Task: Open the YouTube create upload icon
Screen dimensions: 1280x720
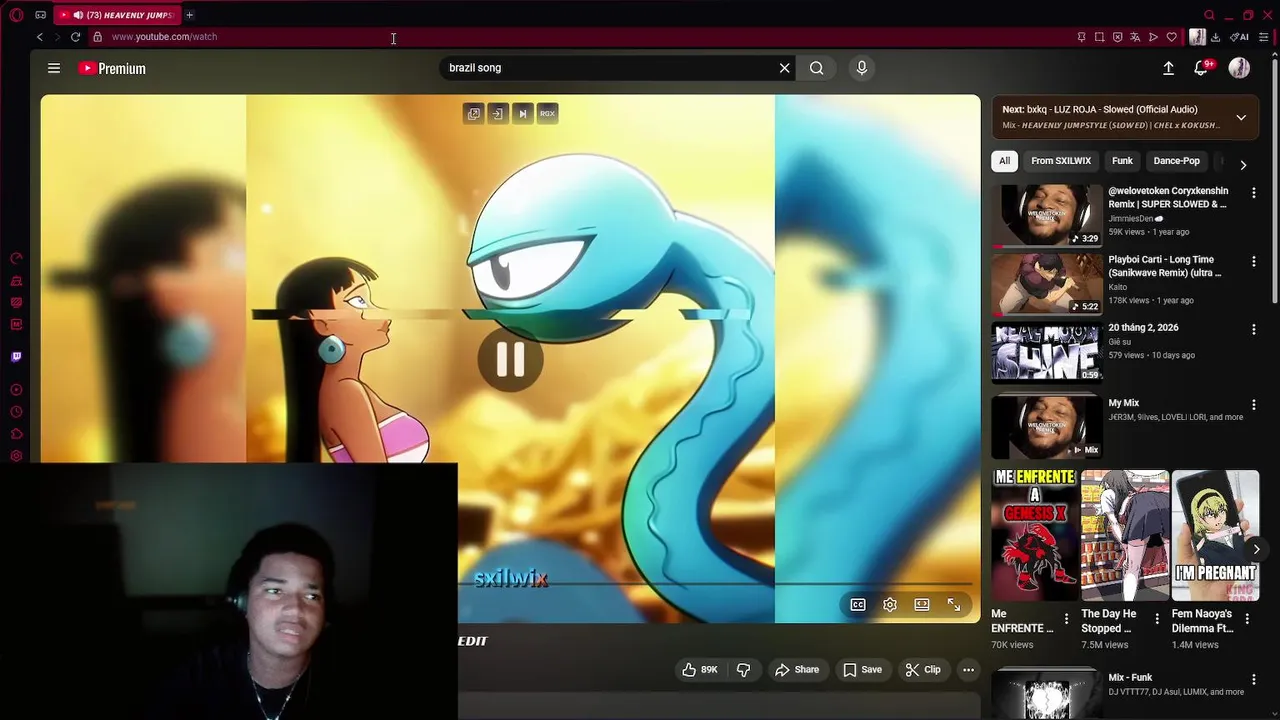Action: point(1168,68)
